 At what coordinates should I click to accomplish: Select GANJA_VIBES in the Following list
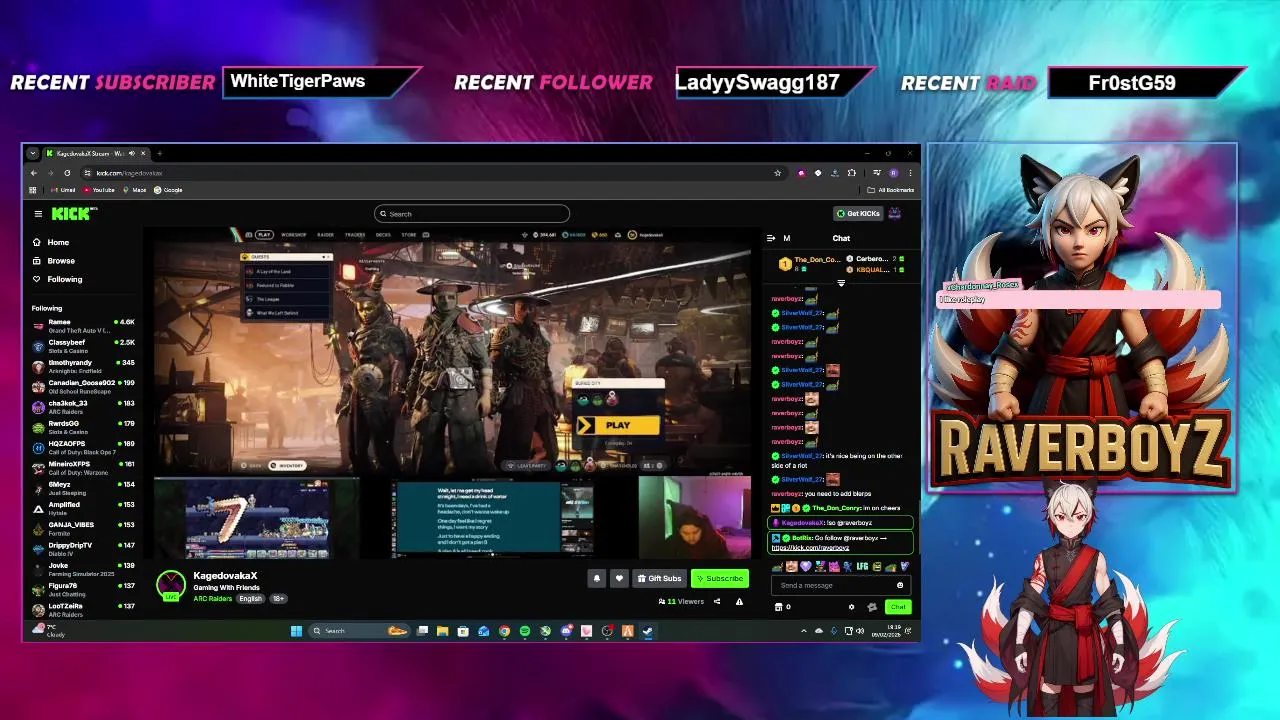[84, 528]
